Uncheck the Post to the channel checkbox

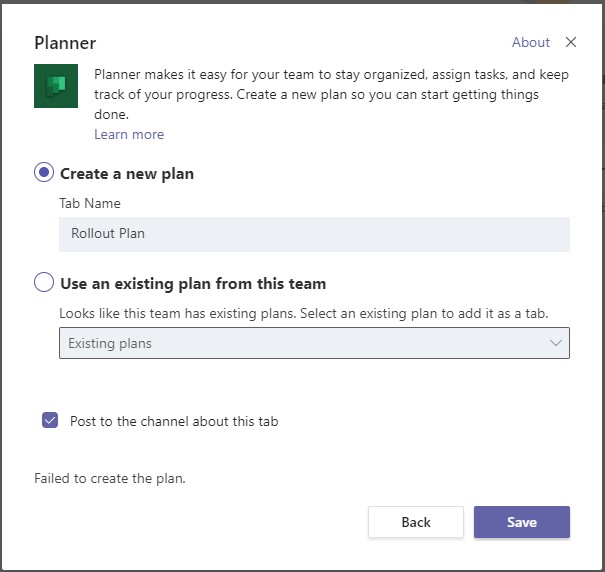(x=50, y=421)
